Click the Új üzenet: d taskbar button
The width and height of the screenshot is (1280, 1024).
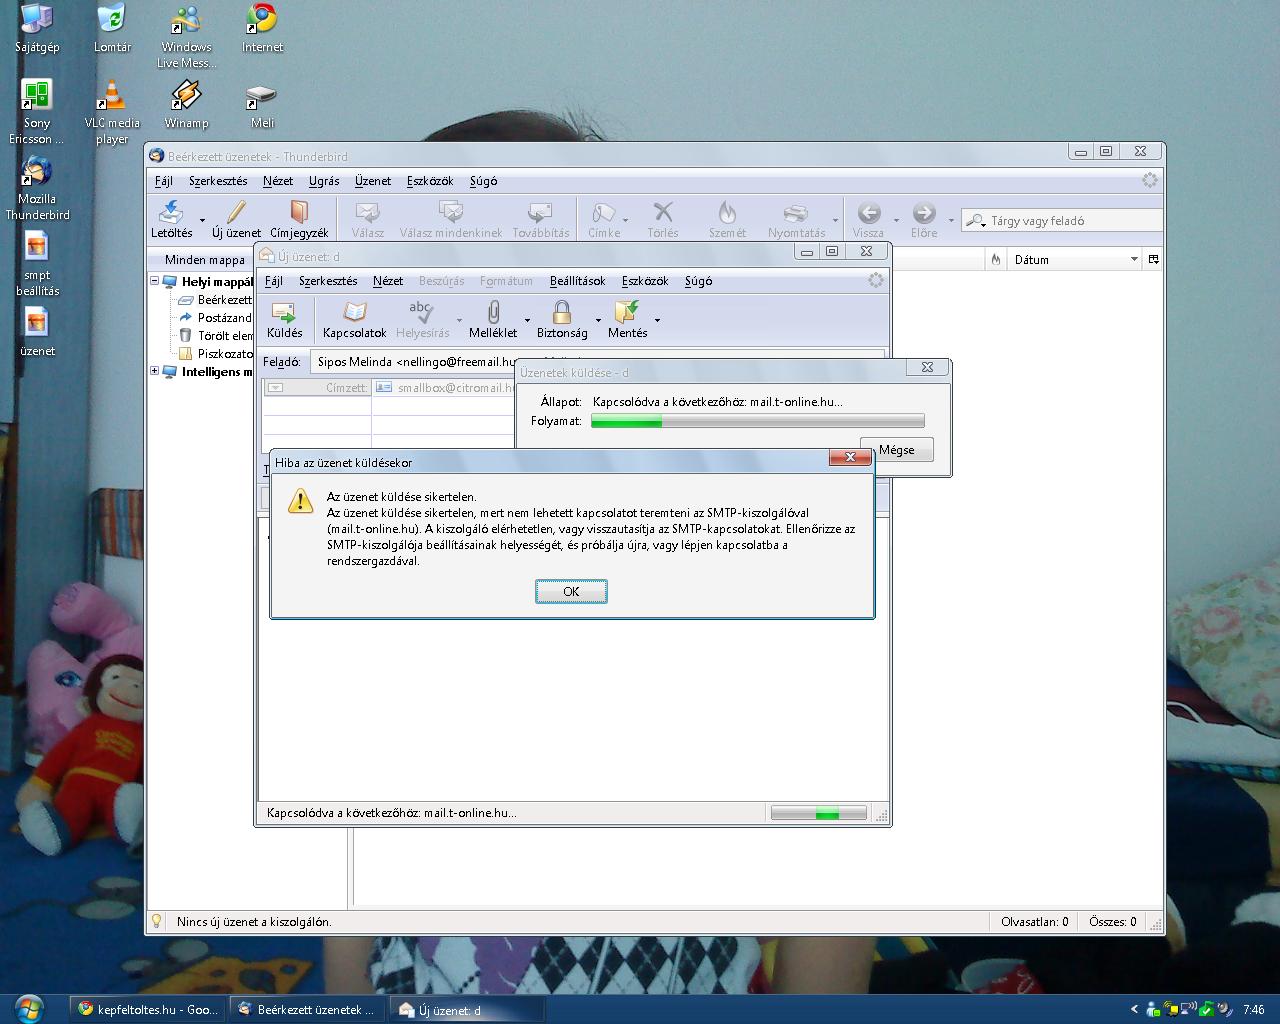467,1009
